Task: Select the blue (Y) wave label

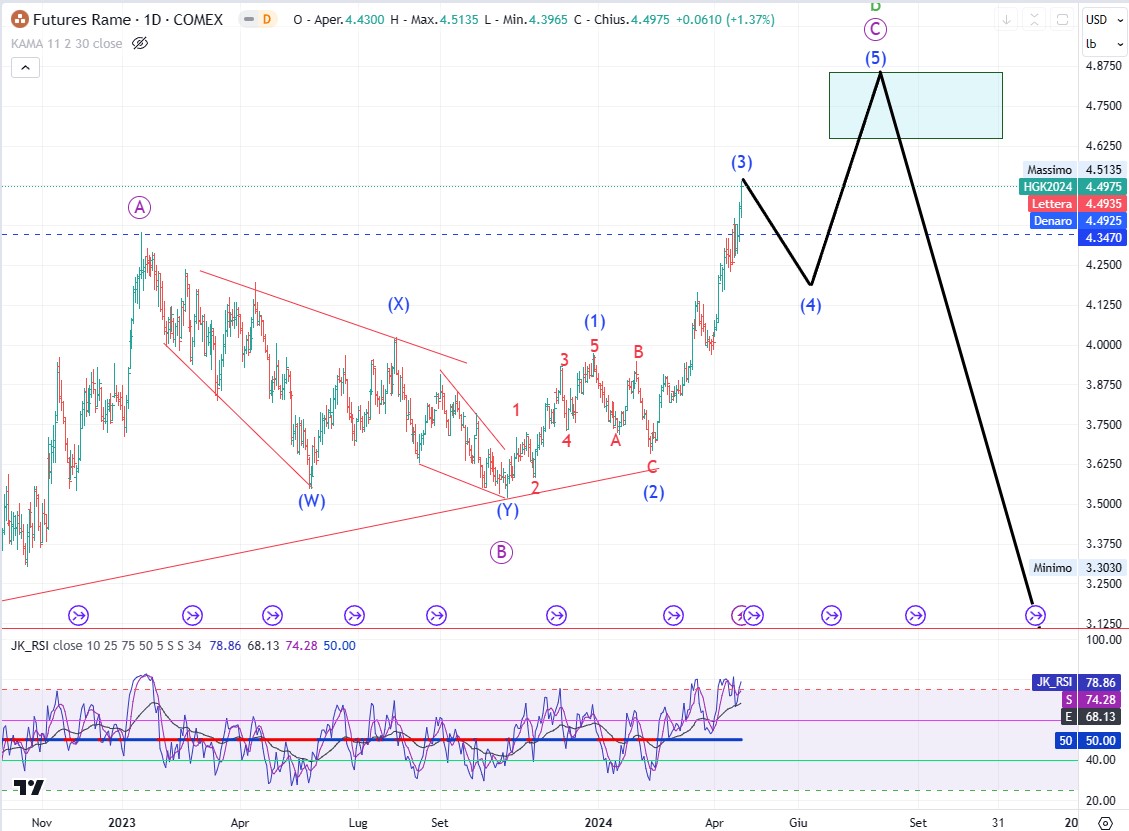Action: click(x=508, y=511)
